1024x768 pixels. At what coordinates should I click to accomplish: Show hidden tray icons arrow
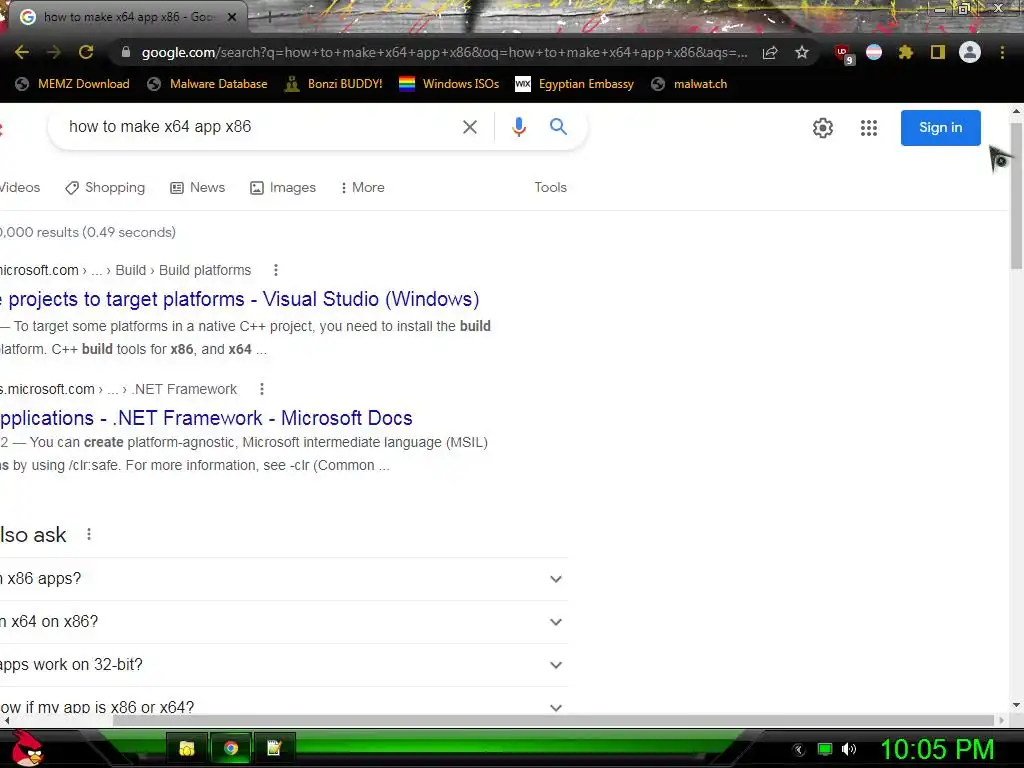click(799, 750)
